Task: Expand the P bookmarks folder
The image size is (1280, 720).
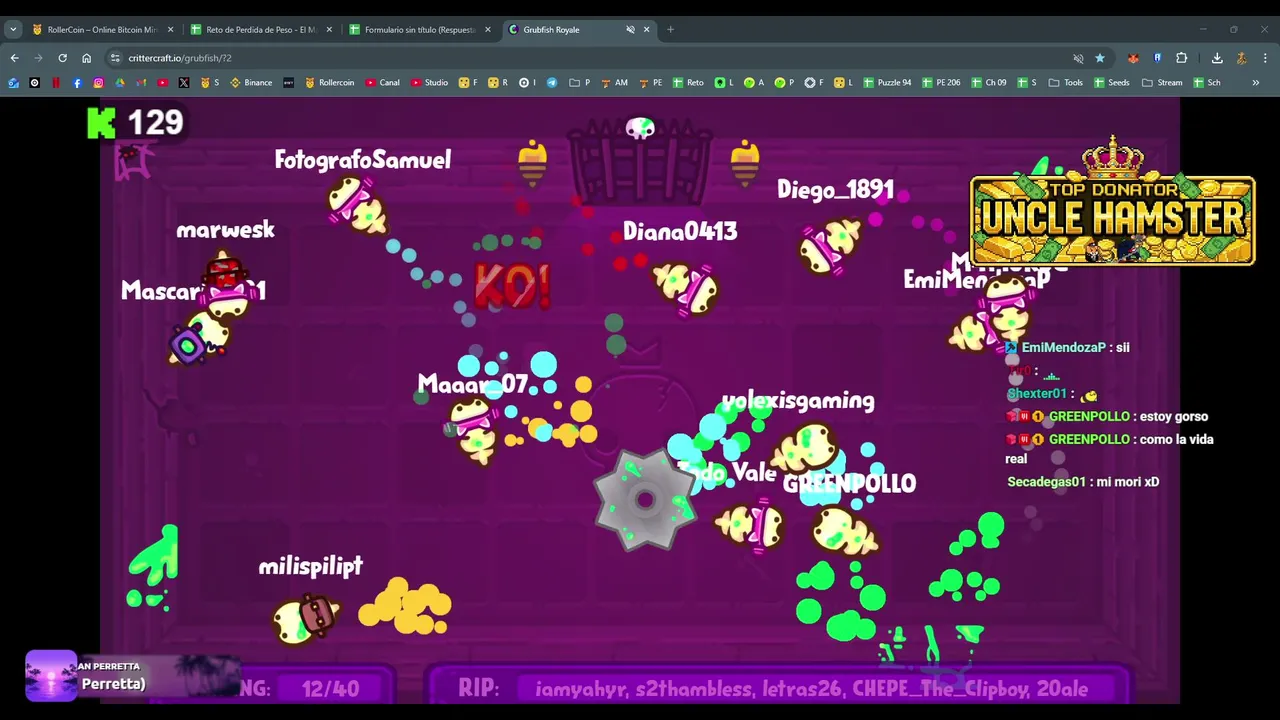Action: (580, 83)
